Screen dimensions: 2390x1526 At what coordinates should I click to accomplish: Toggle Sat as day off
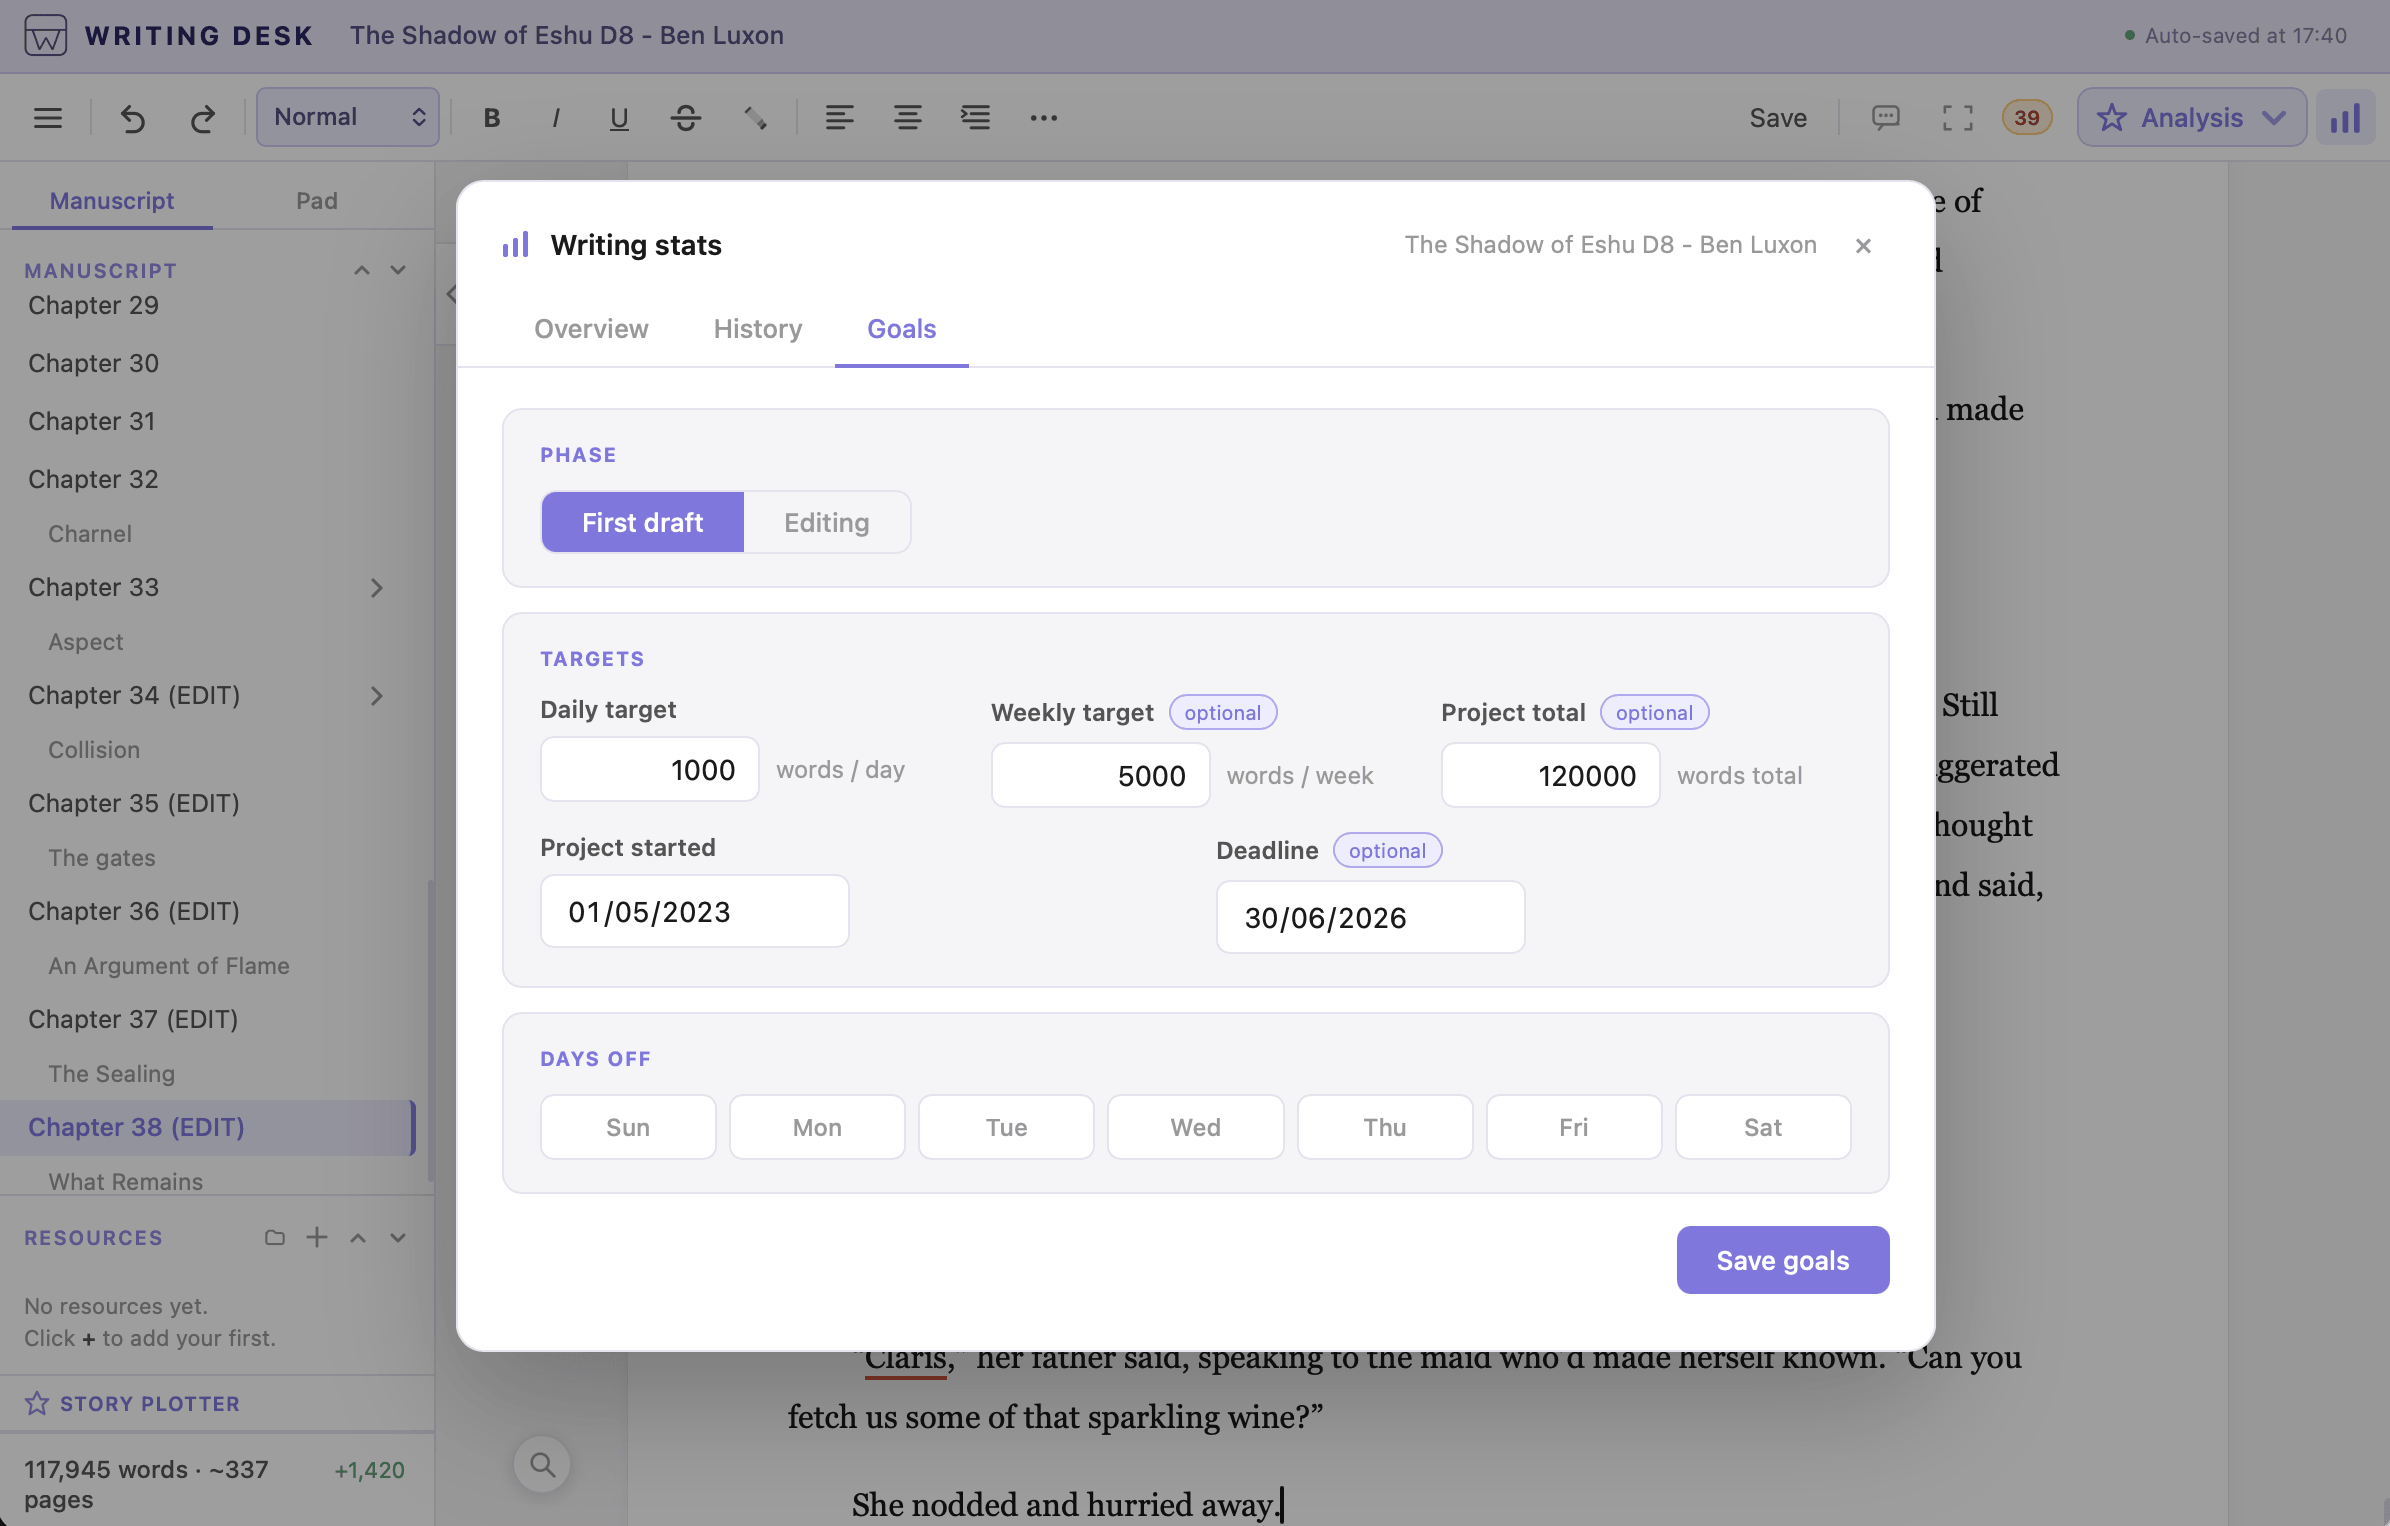pyautogui.click(x=1763, y=1127)
